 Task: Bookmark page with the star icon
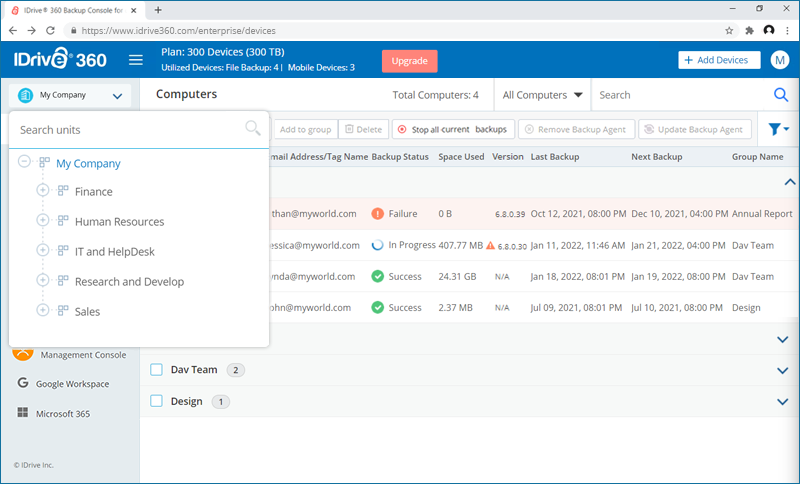click(729, 31)
